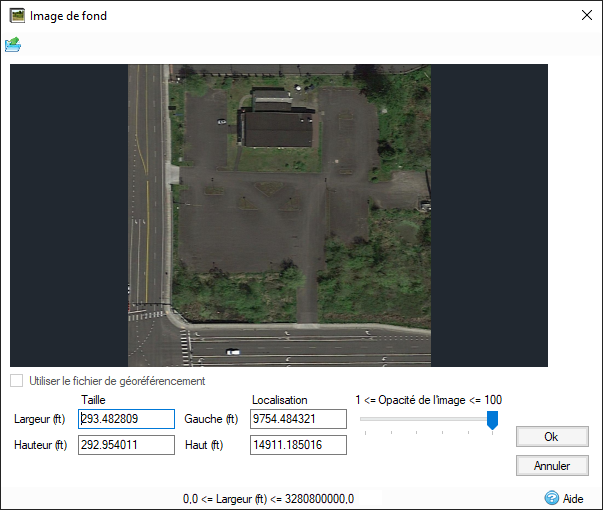Click the Image de fond title icon
Image resolution: width=604 pixels, height=510 pixels.
17,16
